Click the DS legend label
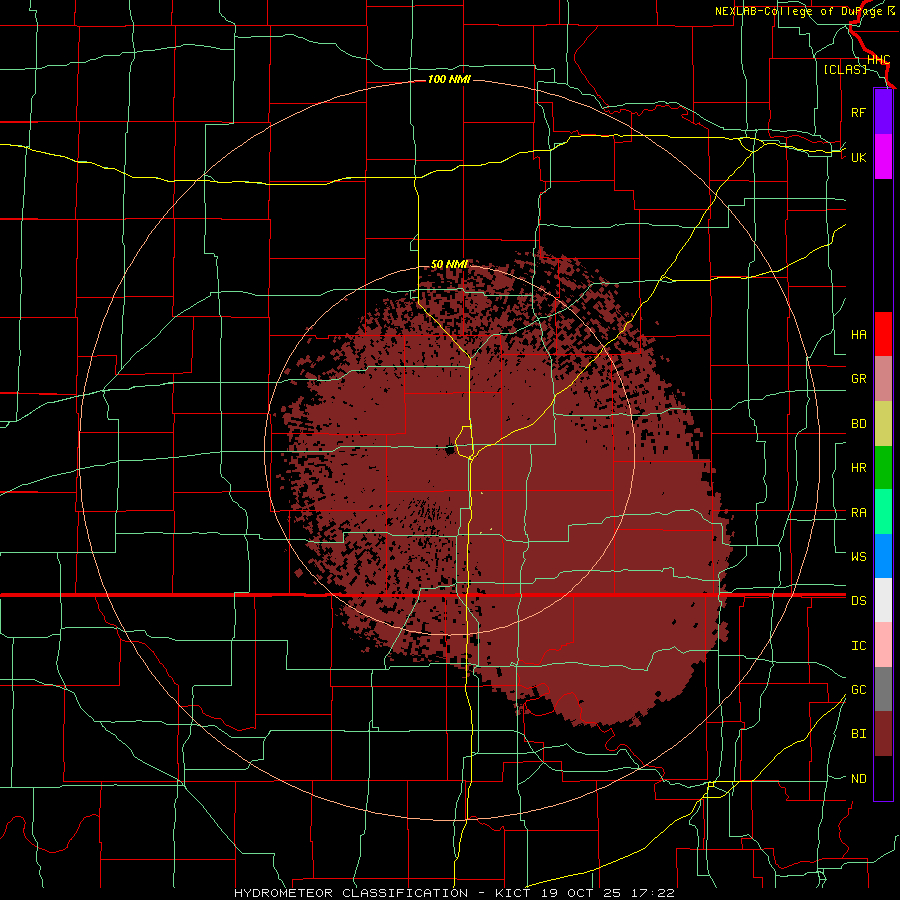The image size is (900, 900). point(858,601)
